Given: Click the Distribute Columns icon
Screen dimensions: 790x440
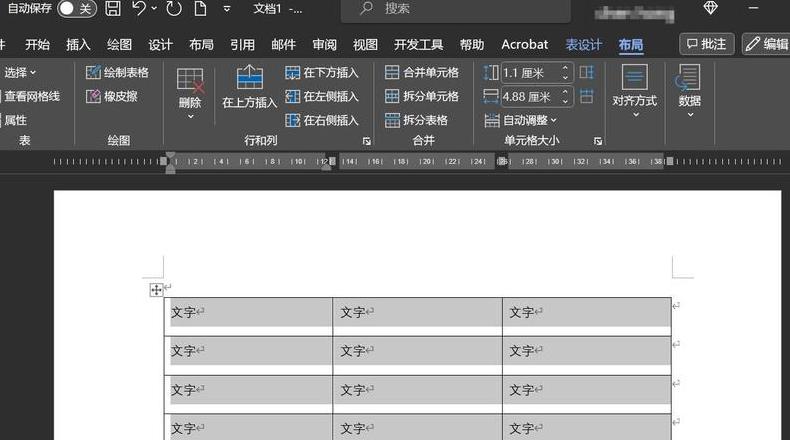Looking at the screenshot, I should click(586, 96).
